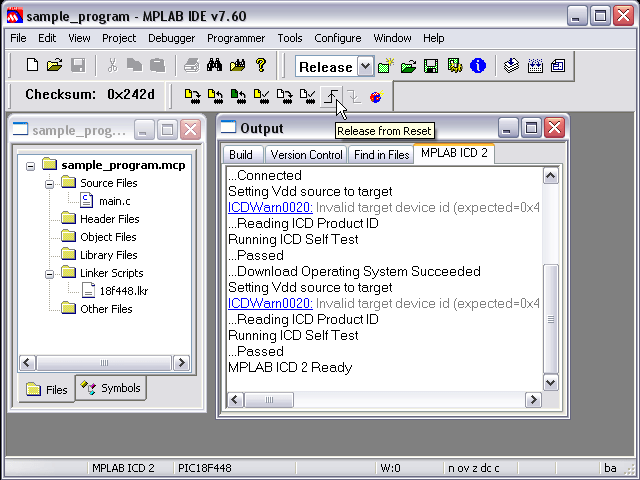Select 18f448.lkr linker script file
Screen dimensions: 640x480
pyautogui.click(x=123, y=291)
